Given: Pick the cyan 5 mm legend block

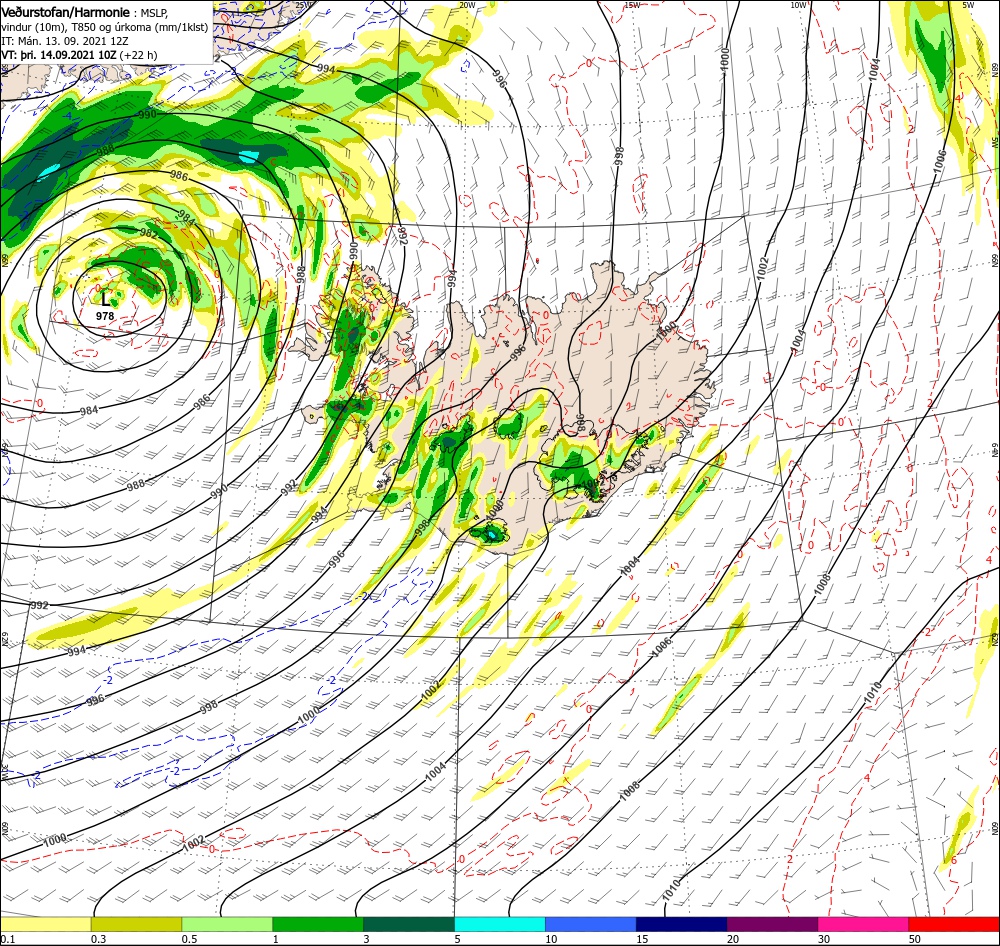Looking at the screenshot, I should [500, 924].
